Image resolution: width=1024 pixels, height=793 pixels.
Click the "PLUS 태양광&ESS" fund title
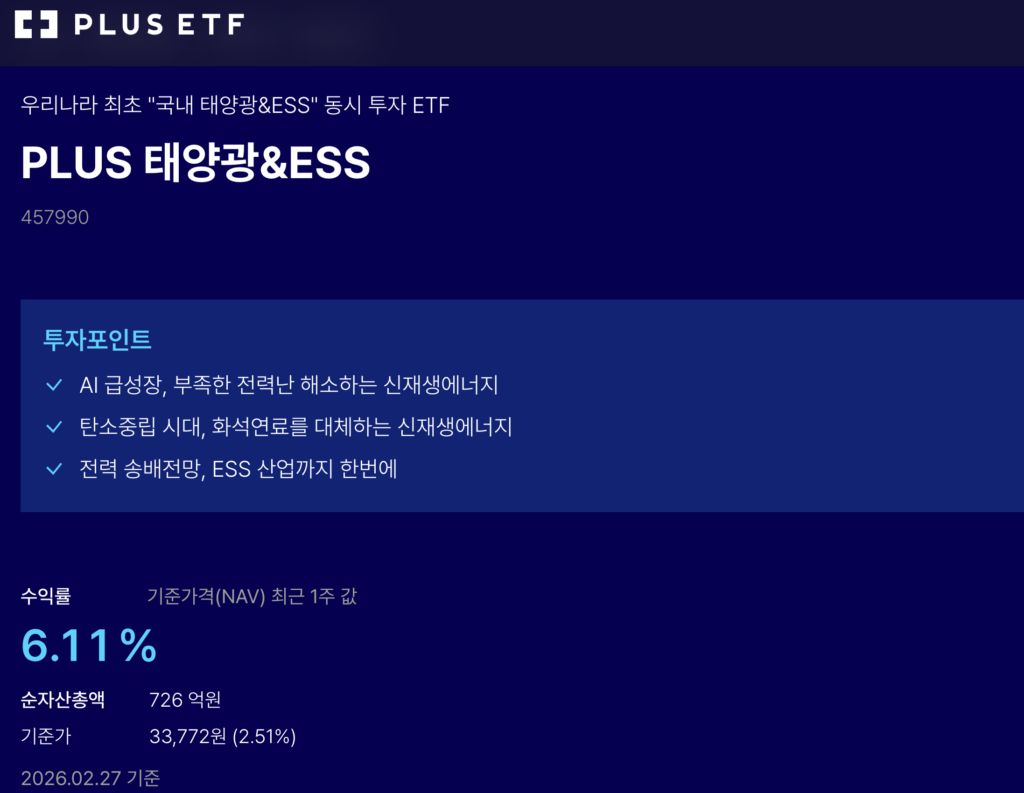[196, 164]
